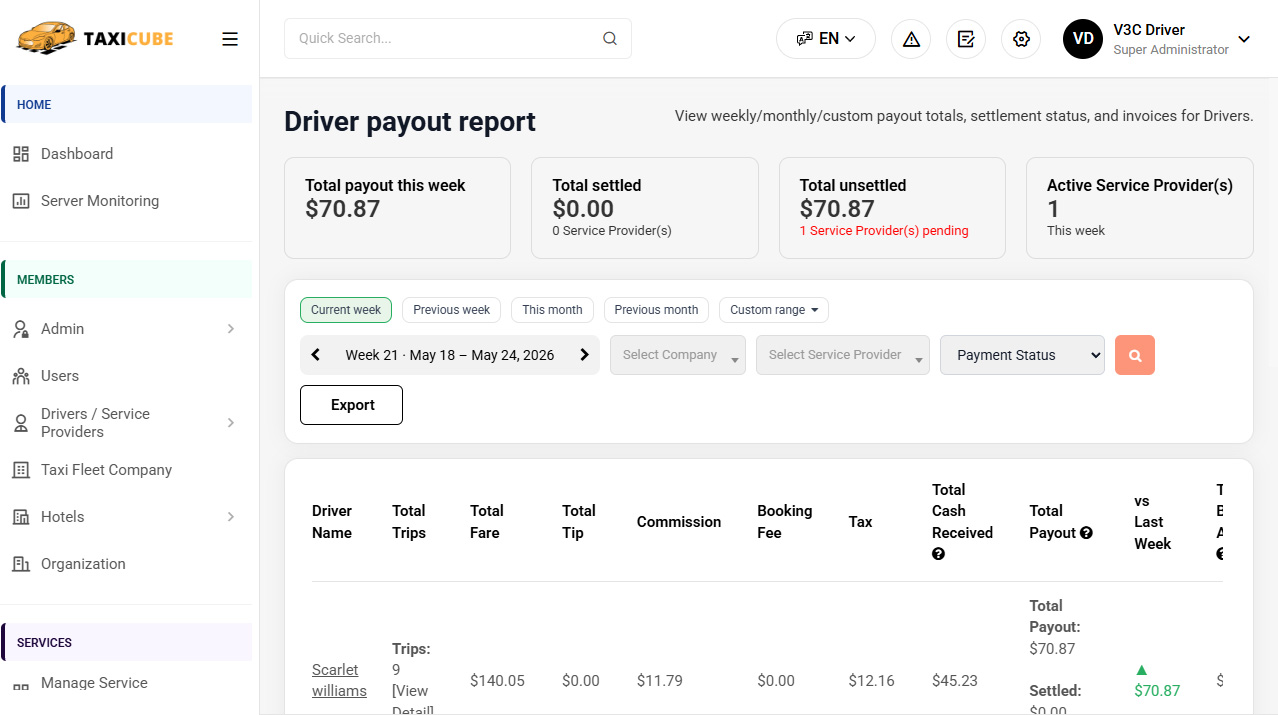Click the Organization icon in sidebar
Screen dimensions: 1278x715
click(x=21, y=564)
